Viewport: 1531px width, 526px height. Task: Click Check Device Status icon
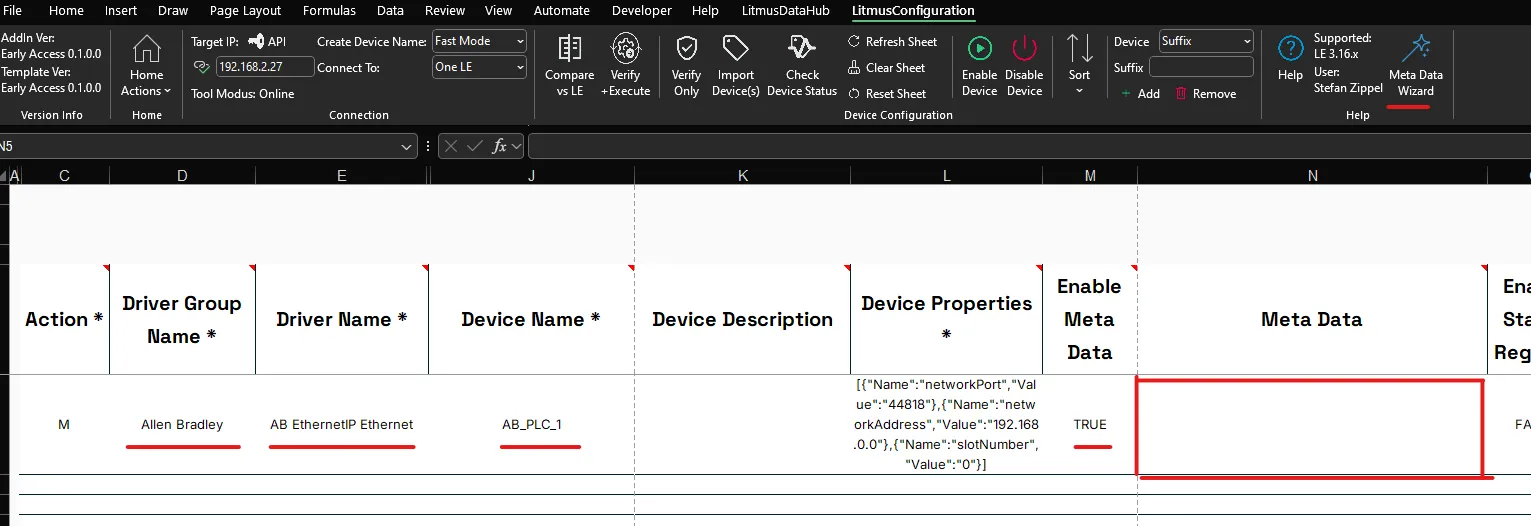[802, 48]
